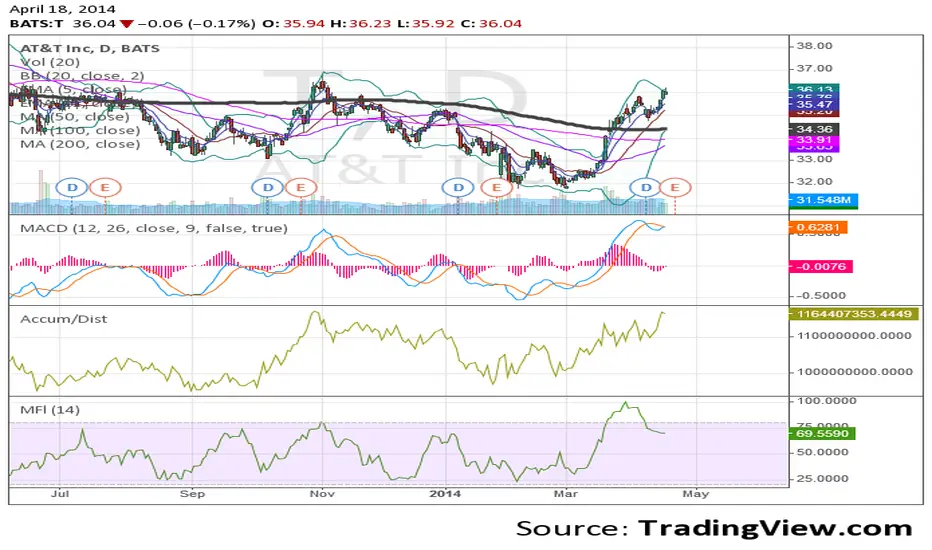
Task: Click the 33.91 magenta price tag
Action: 814,140
